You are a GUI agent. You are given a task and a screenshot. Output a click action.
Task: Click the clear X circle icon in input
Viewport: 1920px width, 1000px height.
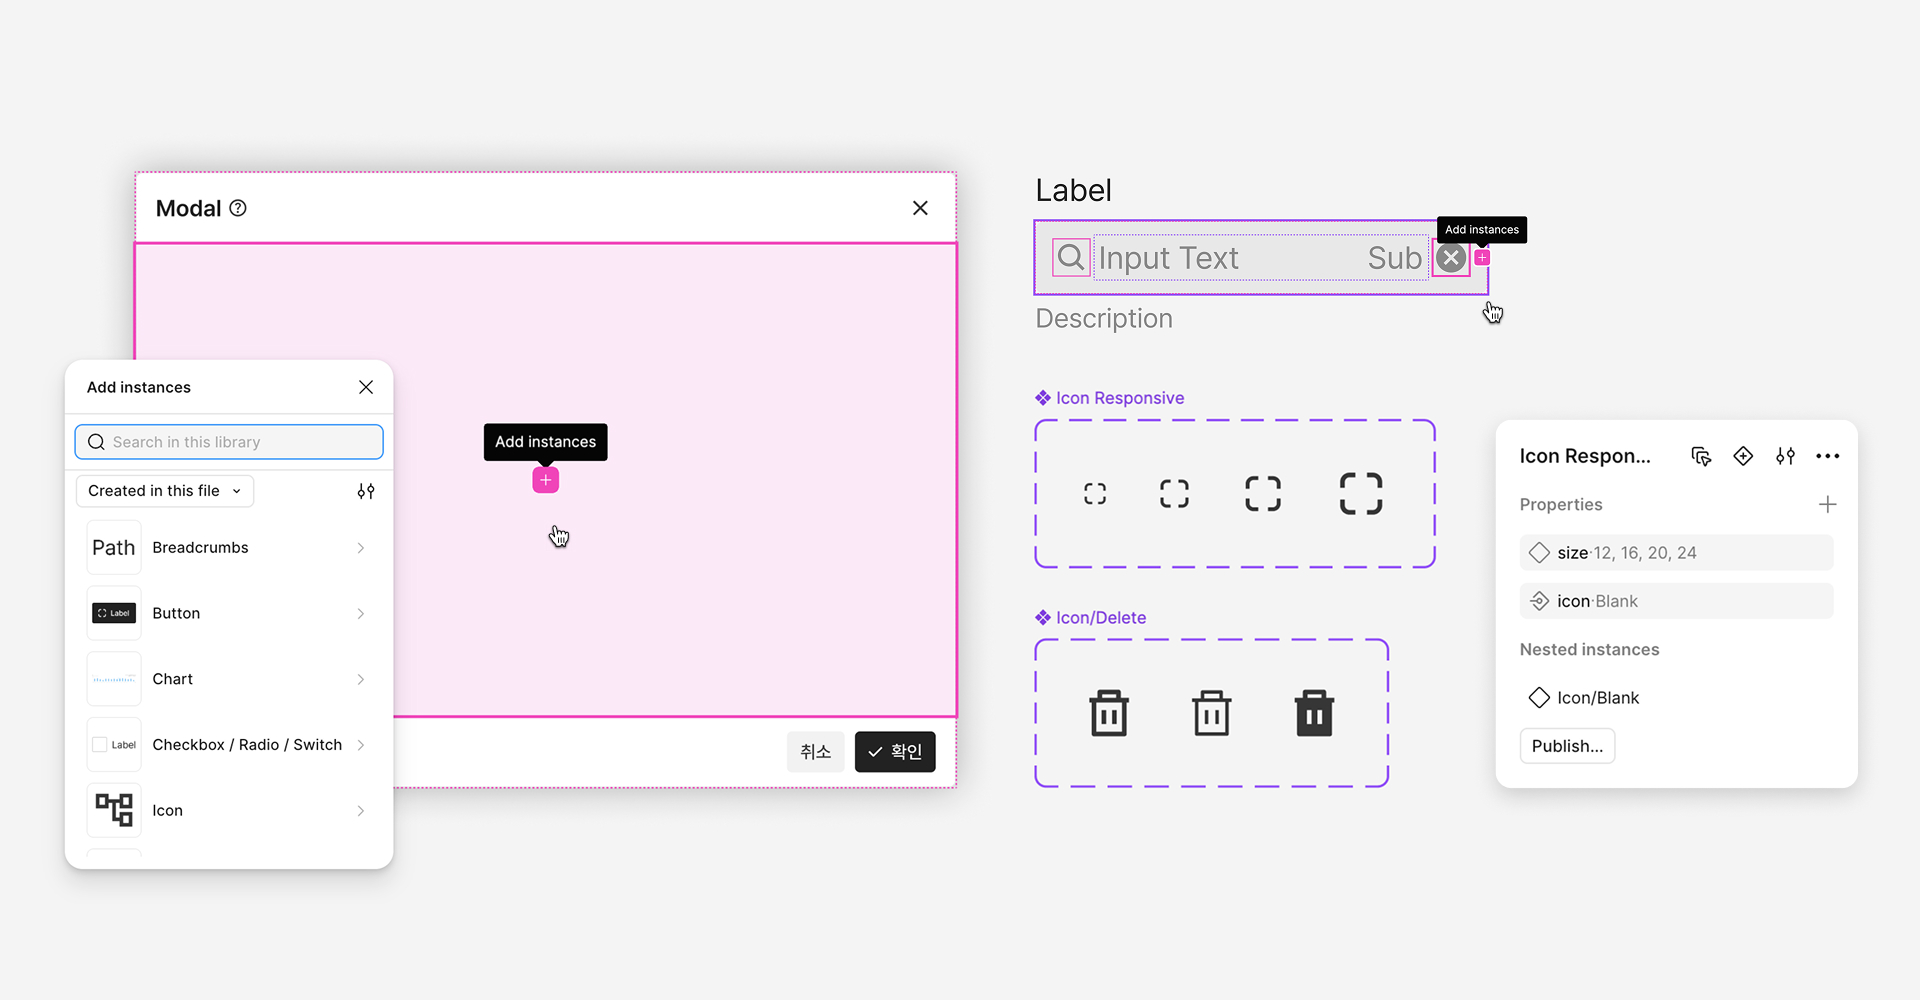tap(1451, 258)
